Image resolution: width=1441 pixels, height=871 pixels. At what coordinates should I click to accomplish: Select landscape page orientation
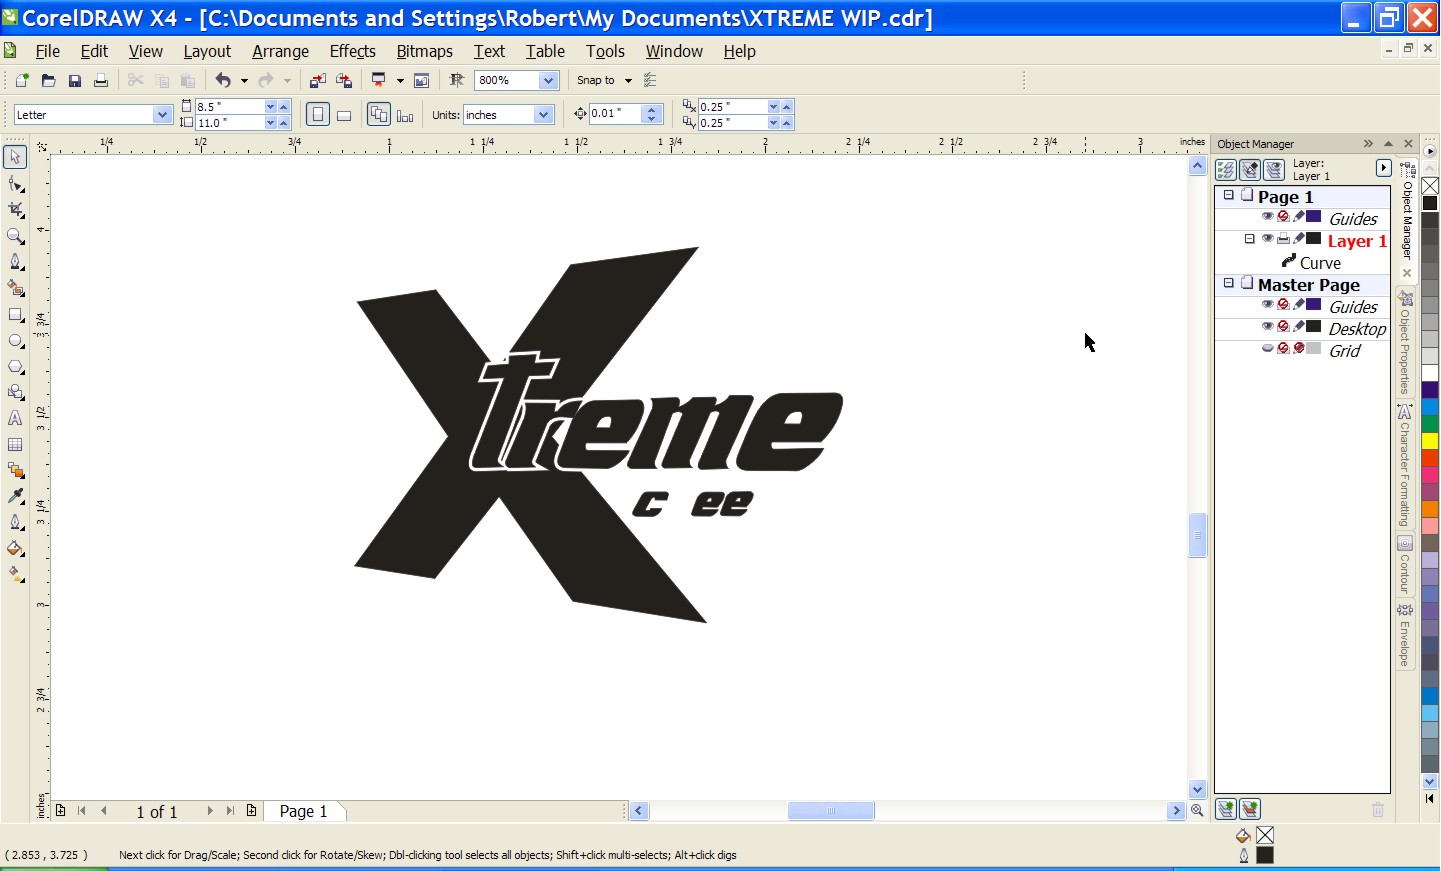pyautogui.click(x=344, y=115)
